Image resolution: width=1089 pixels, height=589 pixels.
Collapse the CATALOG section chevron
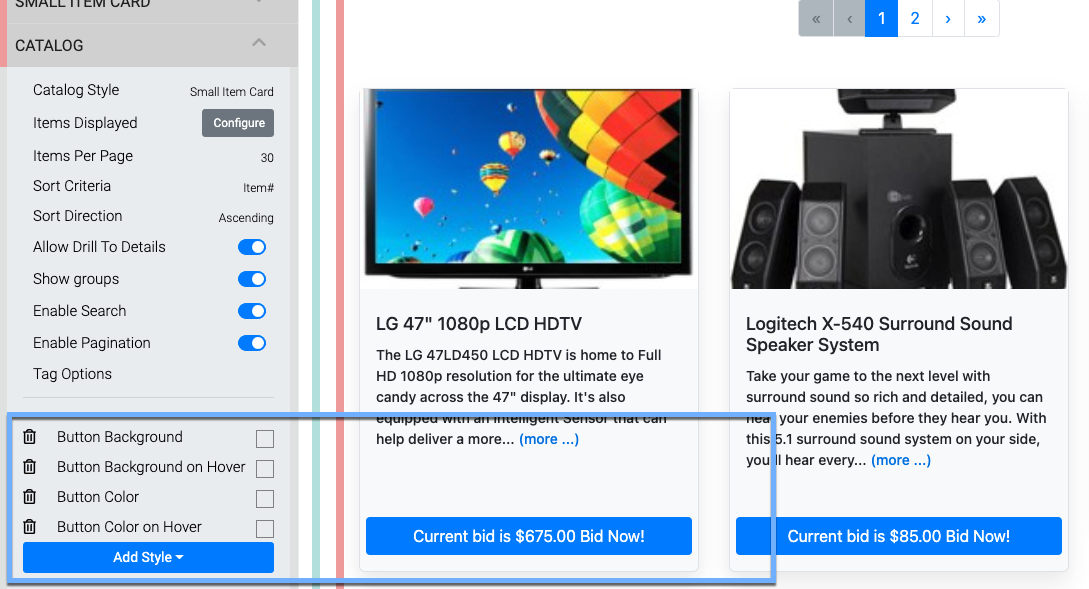click(259, 43)
